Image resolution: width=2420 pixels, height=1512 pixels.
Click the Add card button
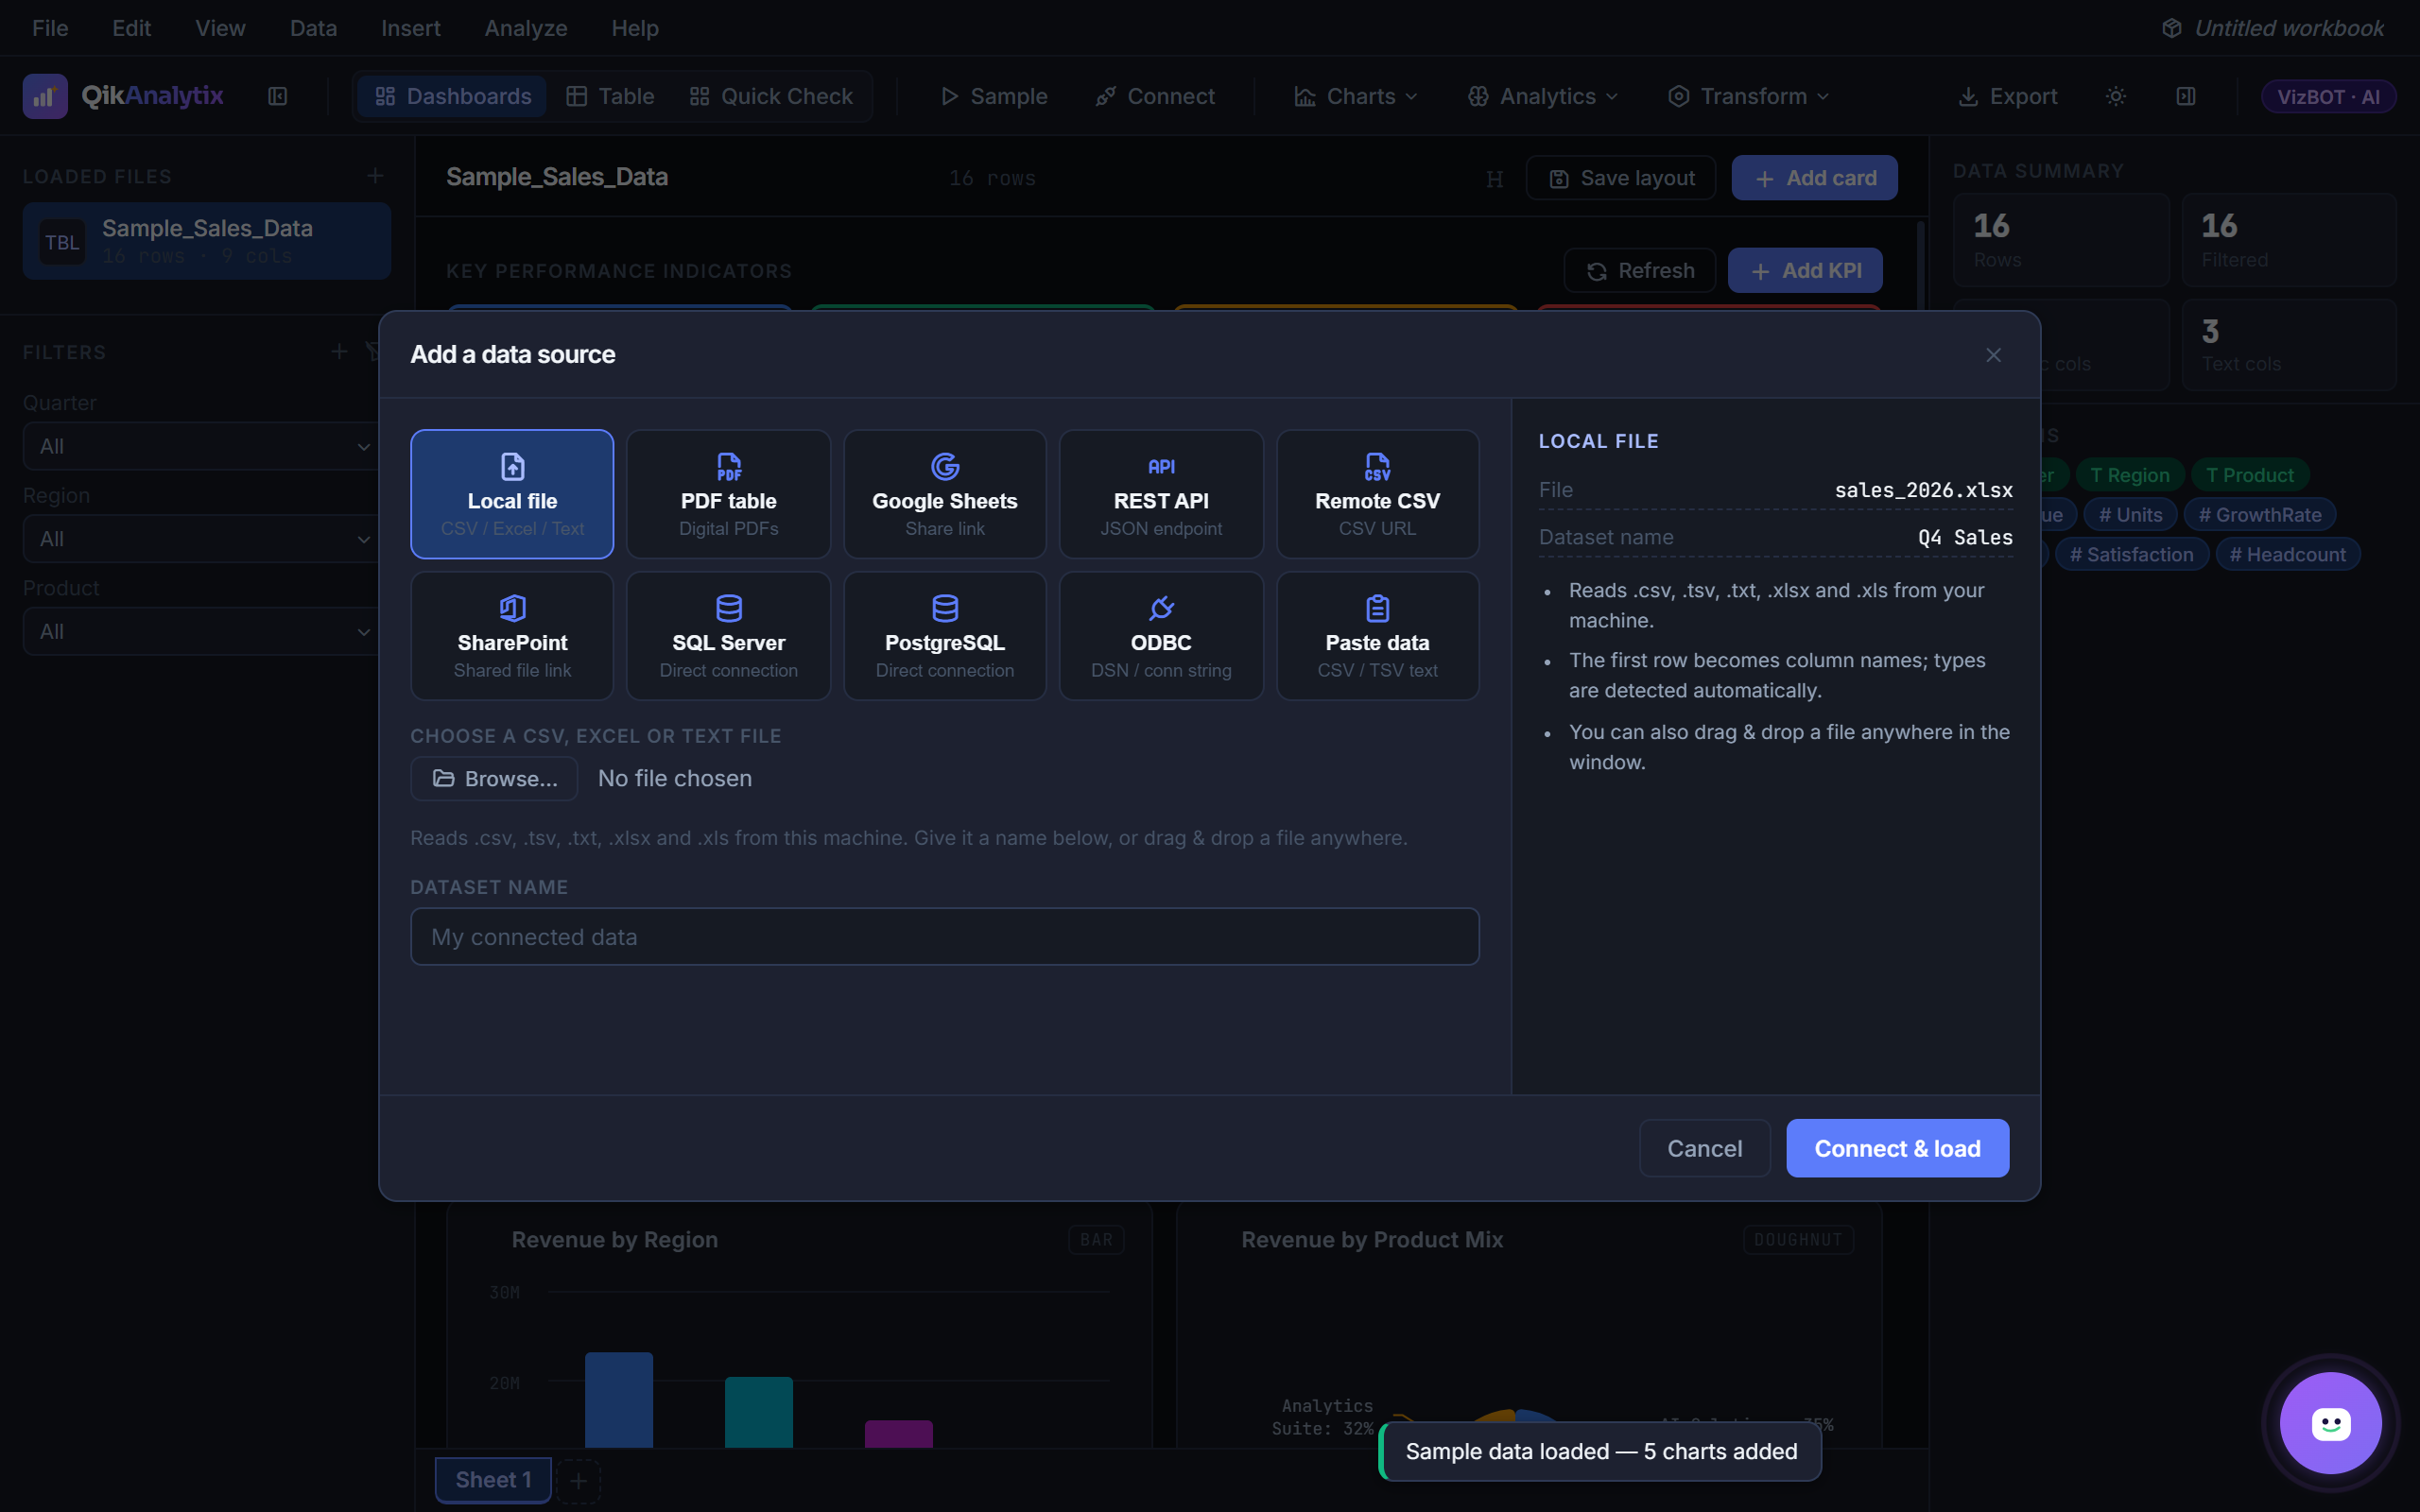(x=1814, y=178)
